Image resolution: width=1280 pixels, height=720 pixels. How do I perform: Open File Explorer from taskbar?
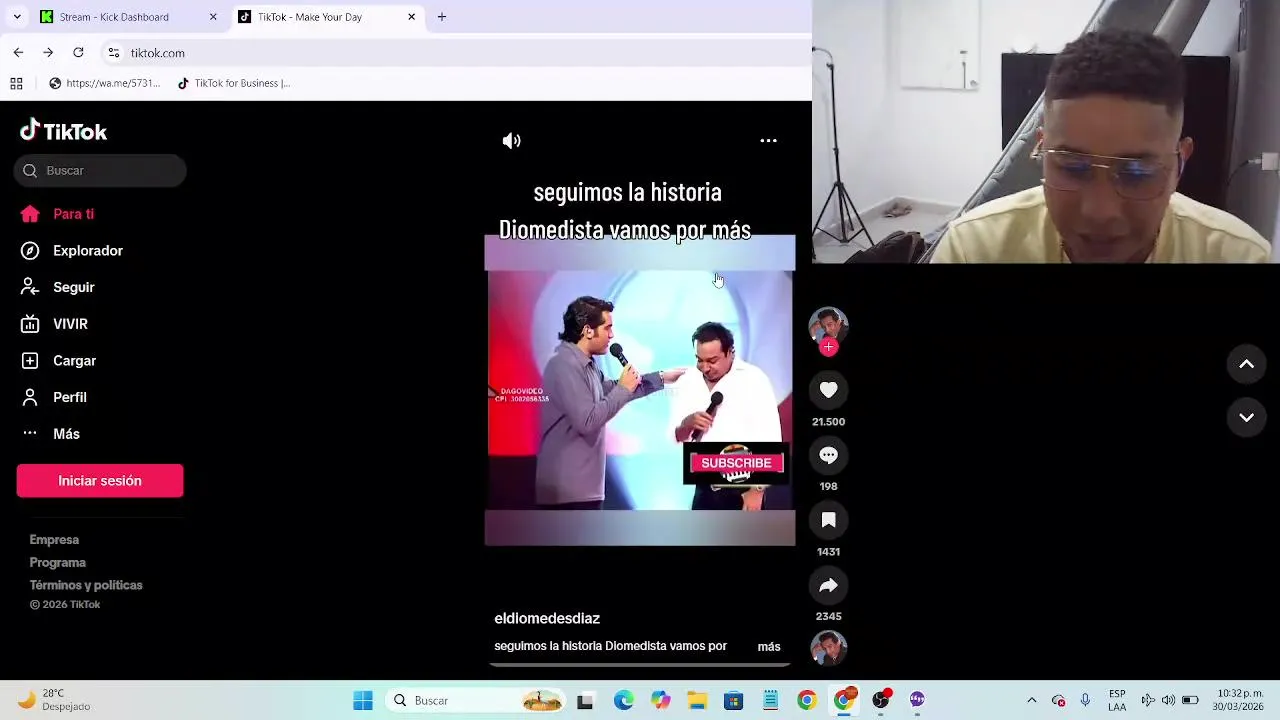pyautogui.click(x=697, y=701)
